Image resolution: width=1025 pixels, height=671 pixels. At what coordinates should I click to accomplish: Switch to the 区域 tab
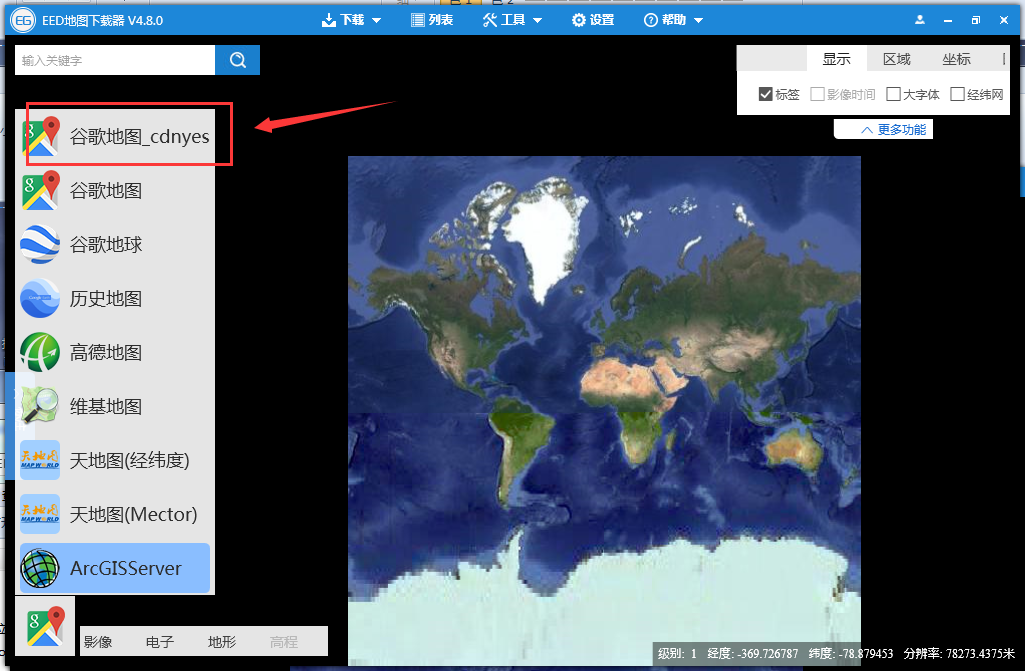897,59
